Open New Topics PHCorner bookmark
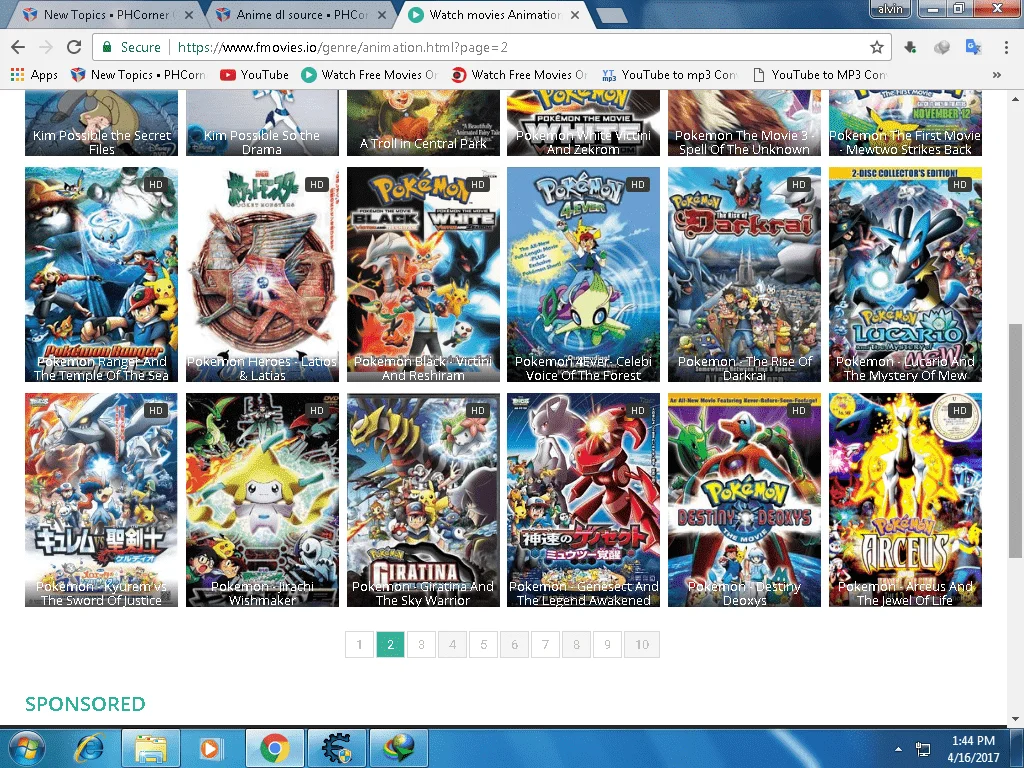Viewport: 1024px width, 768px height. (138, 74)
